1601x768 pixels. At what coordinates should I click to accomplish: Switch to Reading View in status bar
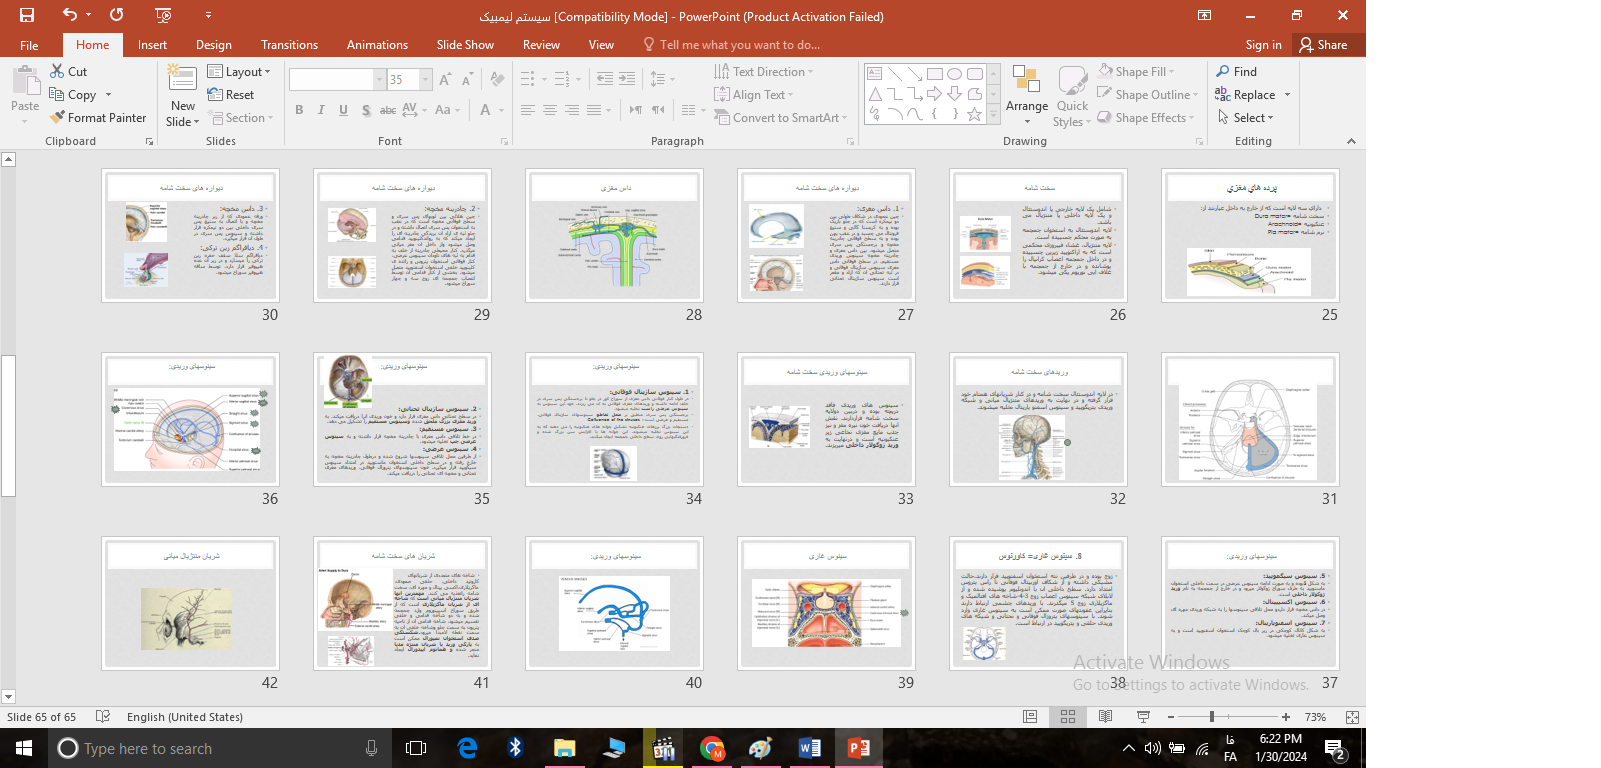pyautogui.click(x=1105, y=717)
